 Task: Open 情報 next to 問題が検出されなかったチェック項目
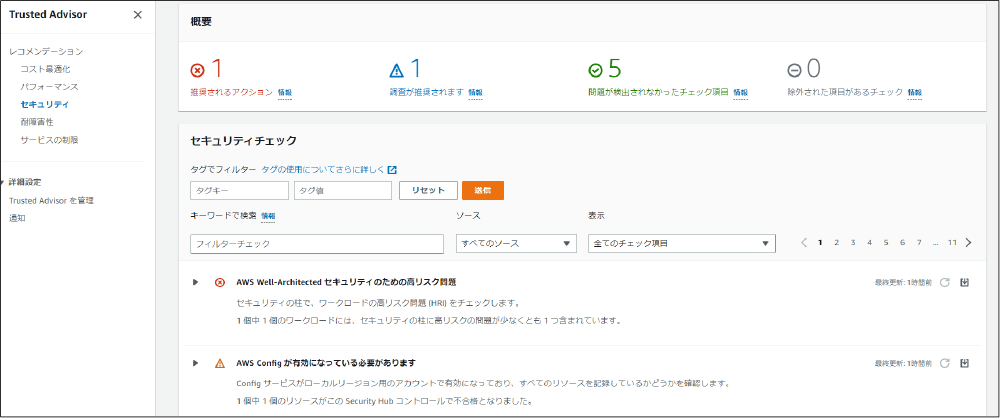tap(740, 93)
